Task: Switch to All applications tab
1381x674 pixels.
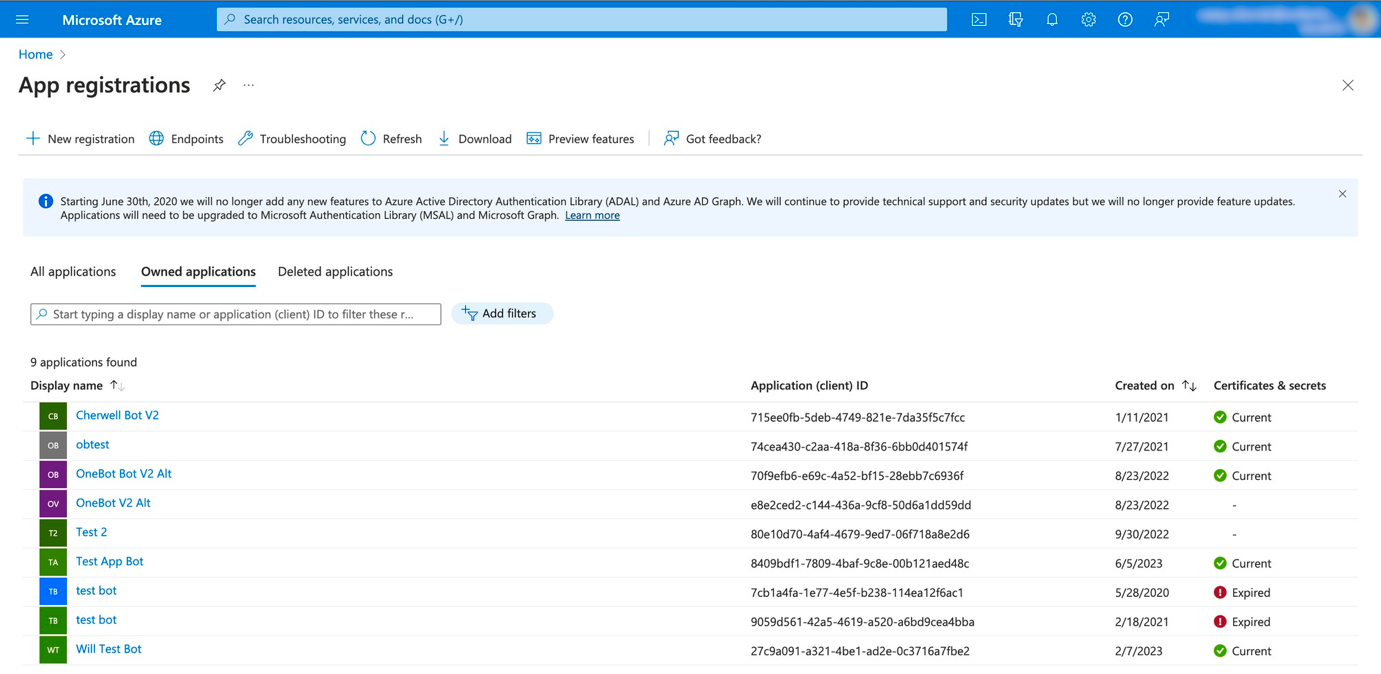Action: point(73,272)
